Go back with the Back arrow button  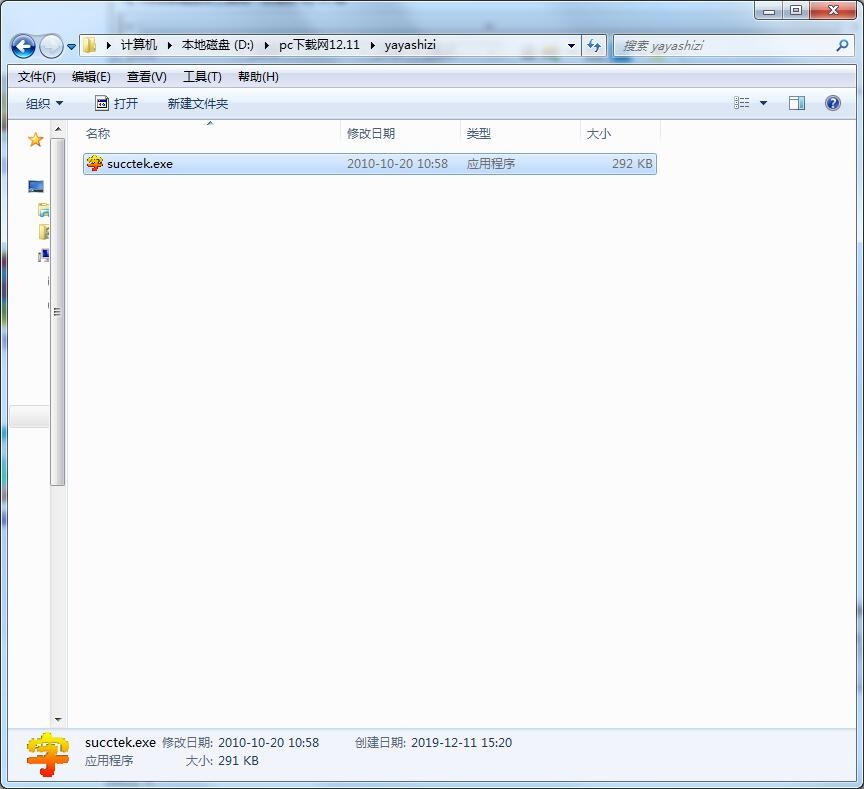[23, 46]
